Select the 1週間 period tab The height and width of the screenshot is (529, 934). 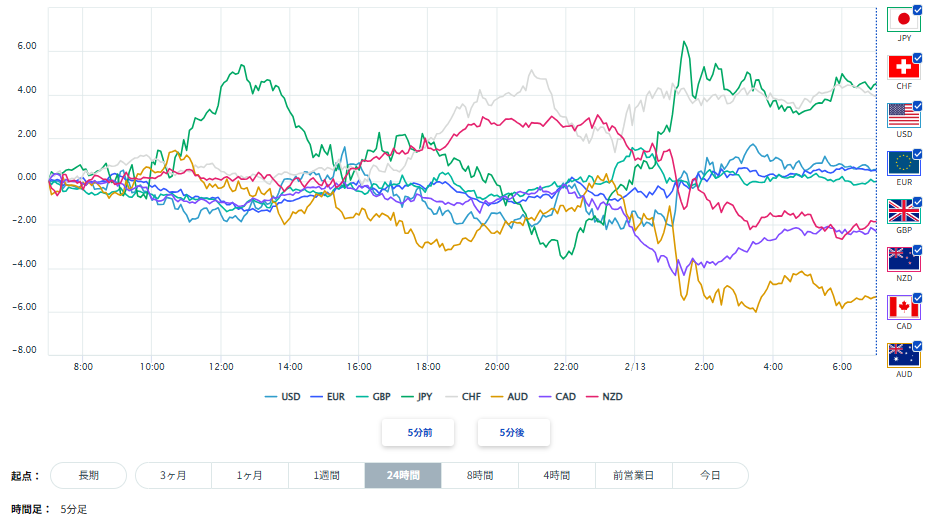click(x=327, y=475)
